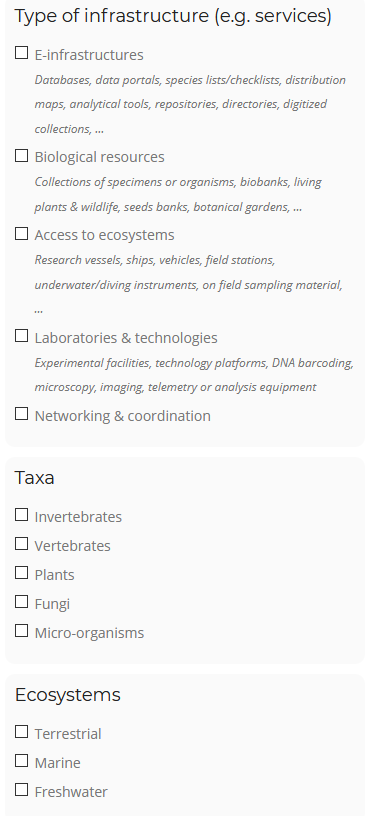Enable the Fungi filter checkbox
The width and height of the screenshot is (379, 816).
coord(21,602)
